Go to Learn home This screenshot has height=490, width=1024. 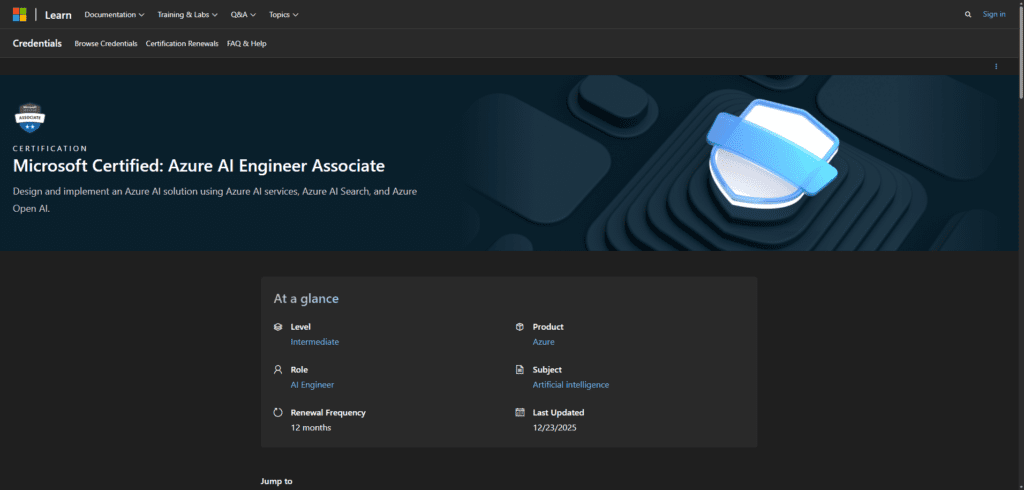point(58,14)
